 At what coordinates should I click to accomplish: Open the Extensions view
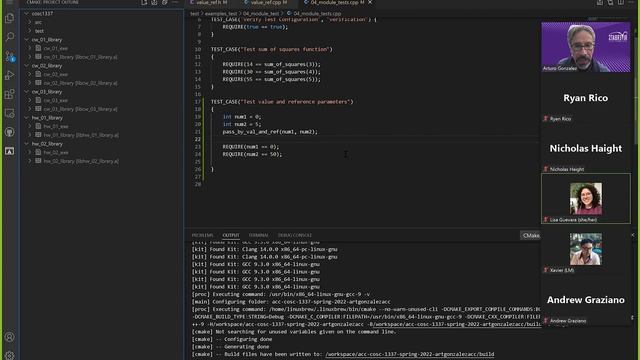click(x=9, y=94)
